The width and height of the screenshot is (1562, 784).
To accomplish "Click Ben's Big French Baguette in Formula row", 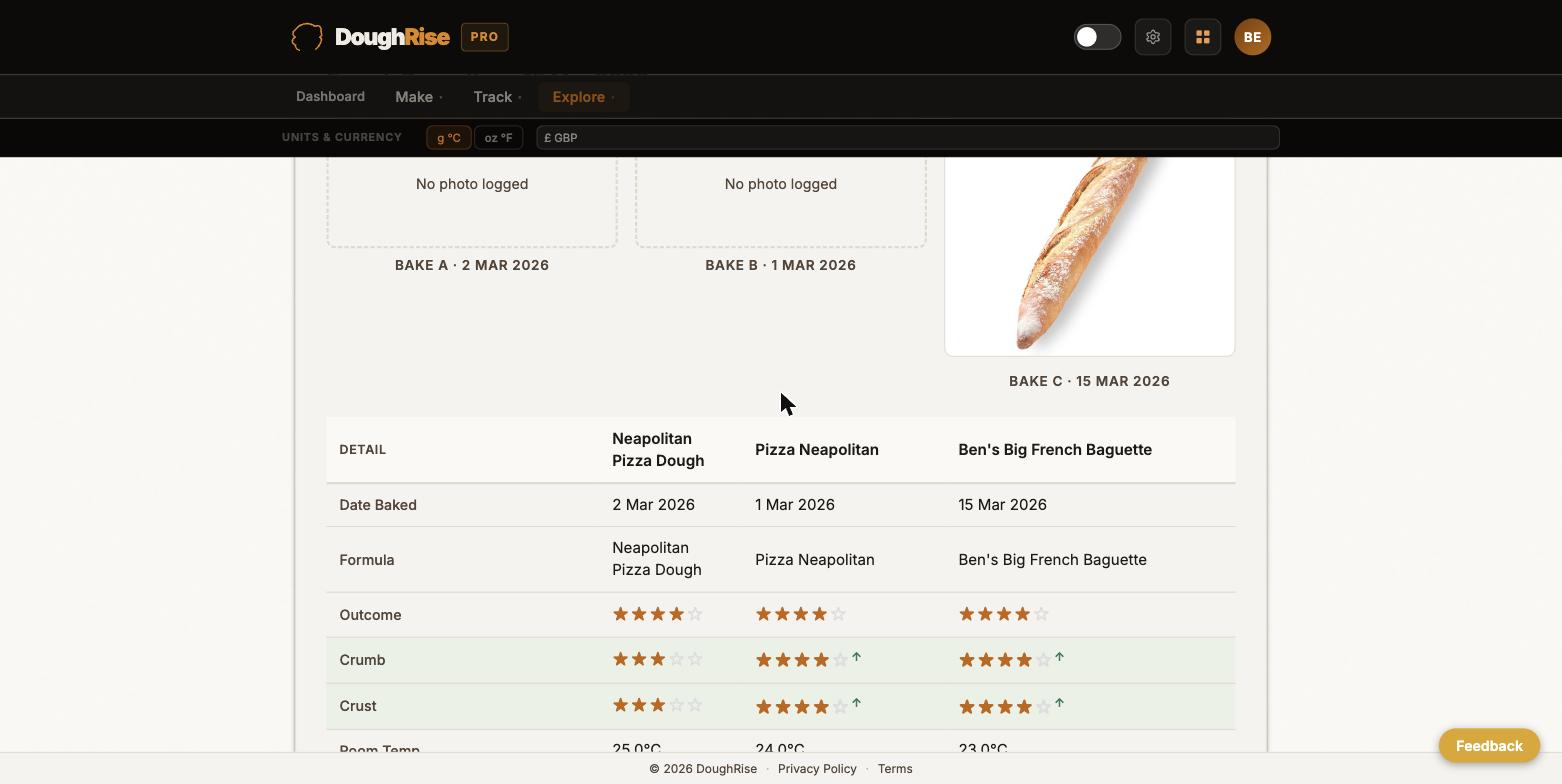I will (1052, 560).
